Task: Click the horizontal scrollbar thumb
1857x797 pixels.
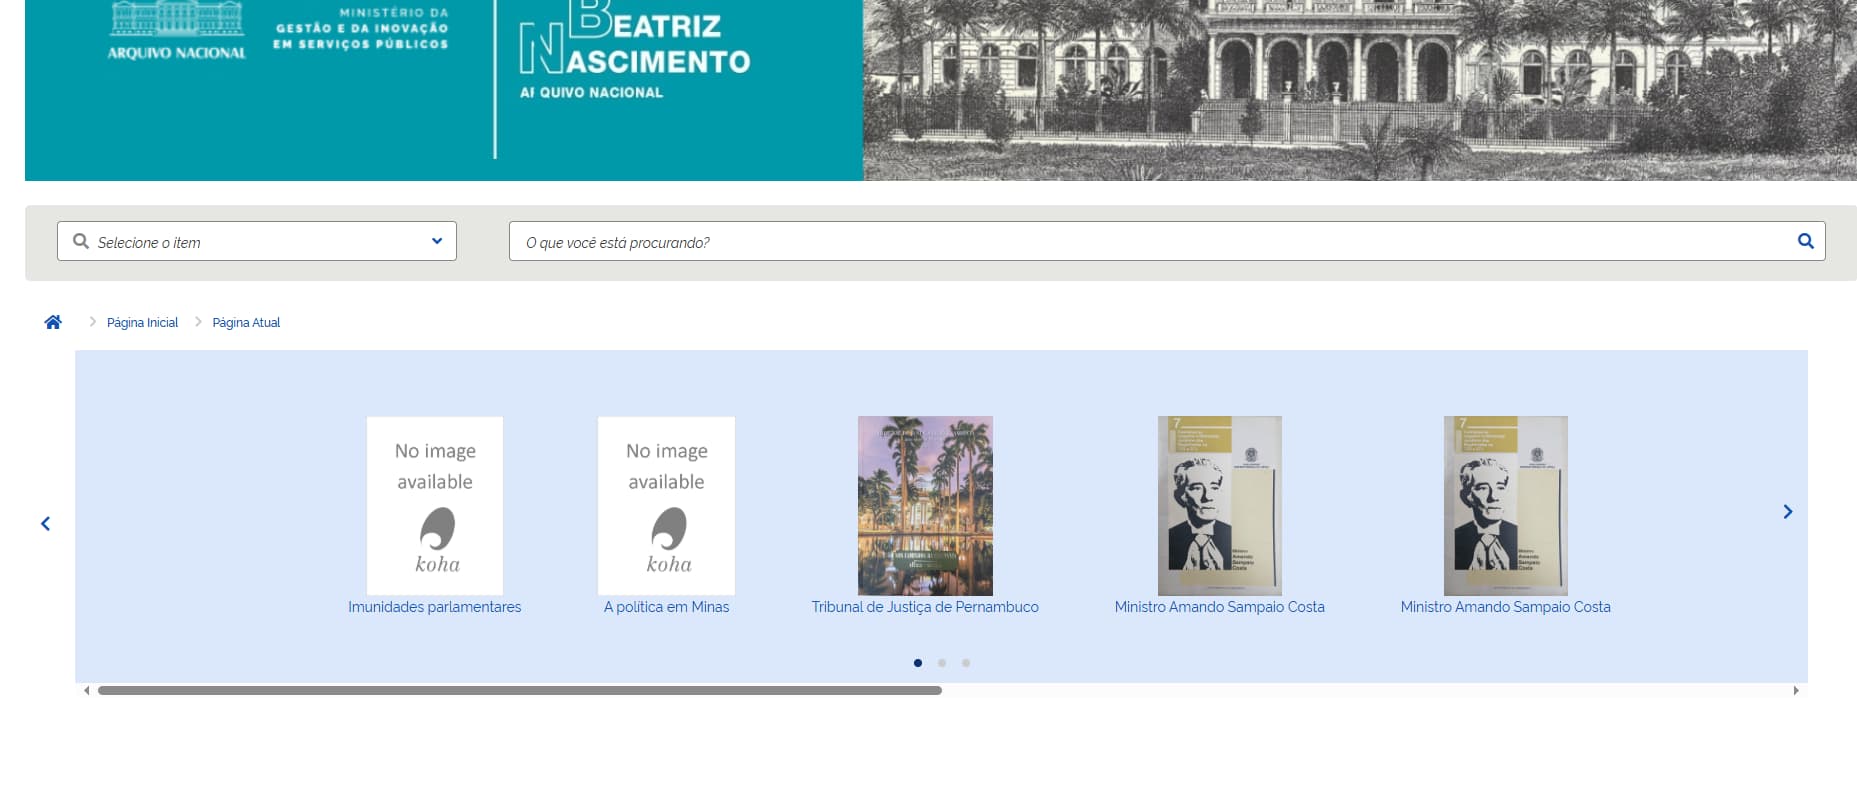Action: point(519,690)
